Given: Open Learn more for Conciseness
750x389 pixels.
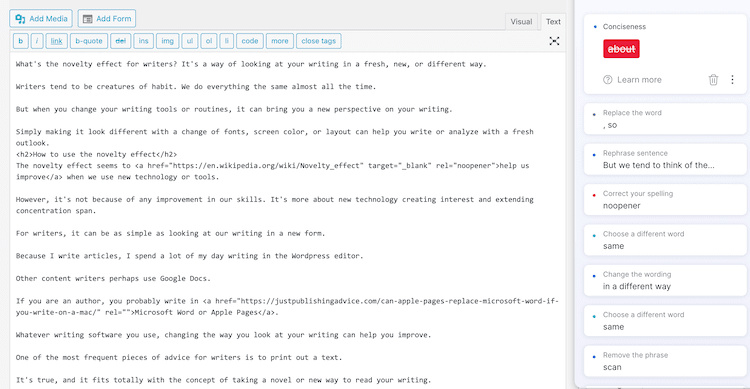Looking at the screenshot, I should click(x=639, y=80).
